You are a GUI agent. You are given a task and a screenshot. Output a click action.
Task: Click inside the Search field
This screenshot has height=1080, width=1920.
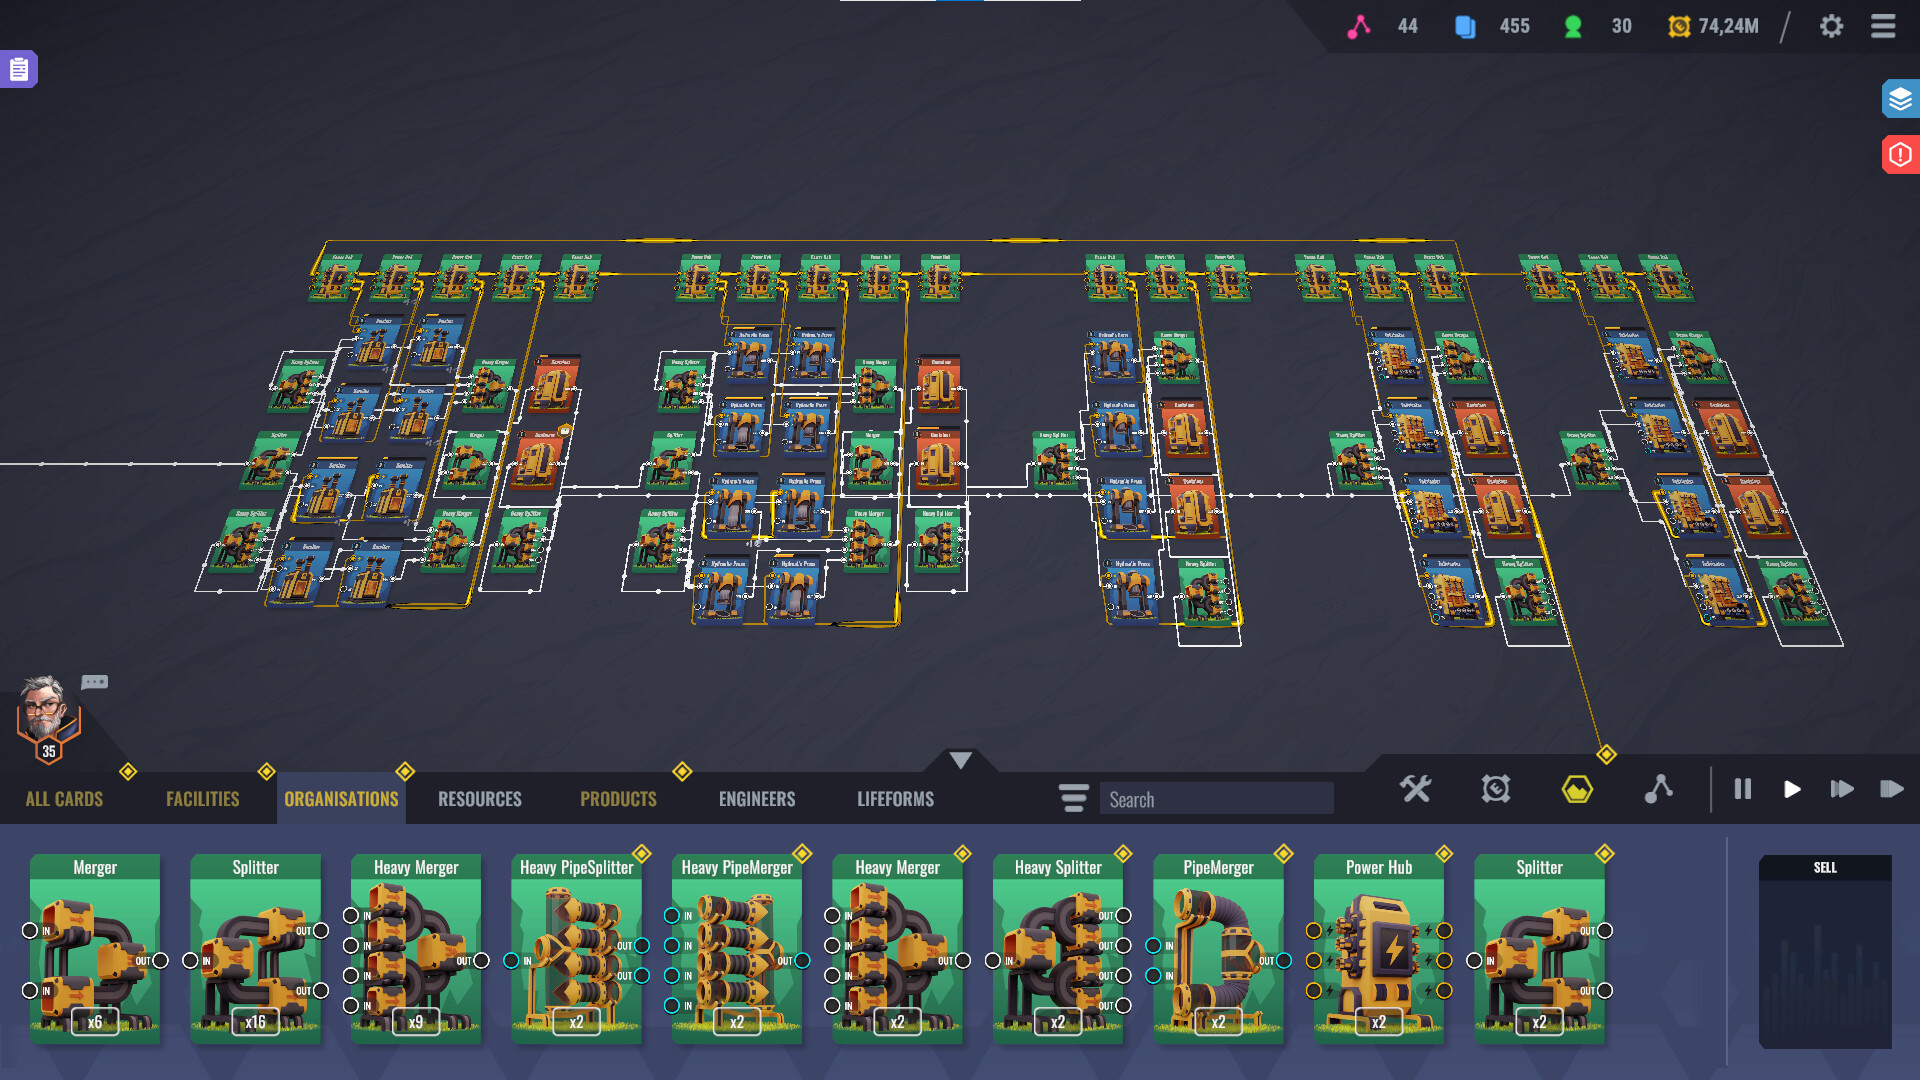coord(1216,798)
